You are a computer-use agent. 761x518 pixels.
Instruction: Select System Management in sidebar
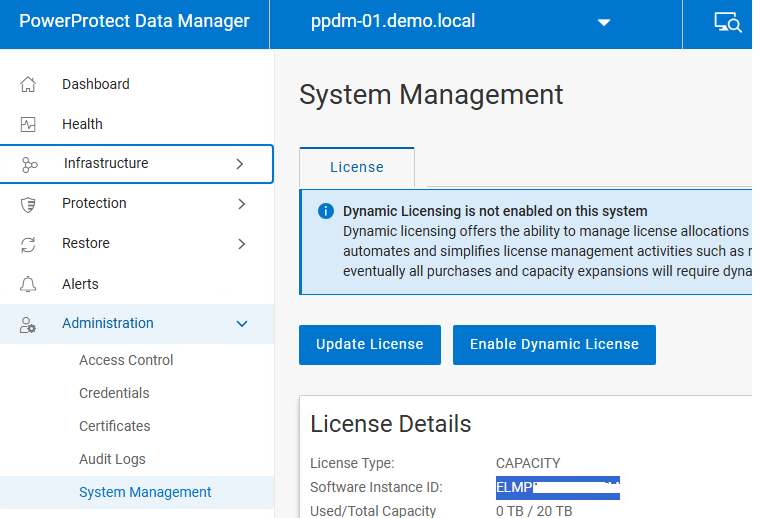(x=137, y=492)
